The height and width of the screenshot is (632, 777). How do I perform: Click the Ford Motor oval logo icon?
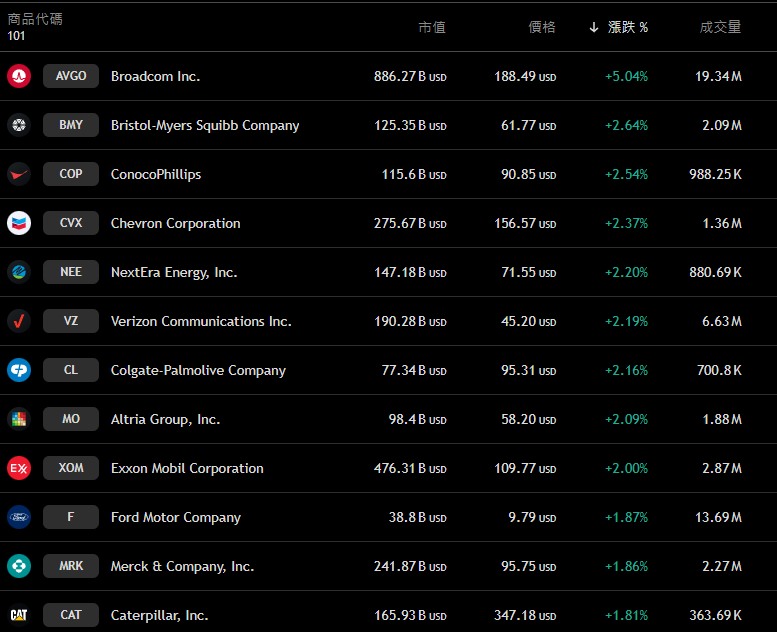pyautogui.click(x=19, y=517)
